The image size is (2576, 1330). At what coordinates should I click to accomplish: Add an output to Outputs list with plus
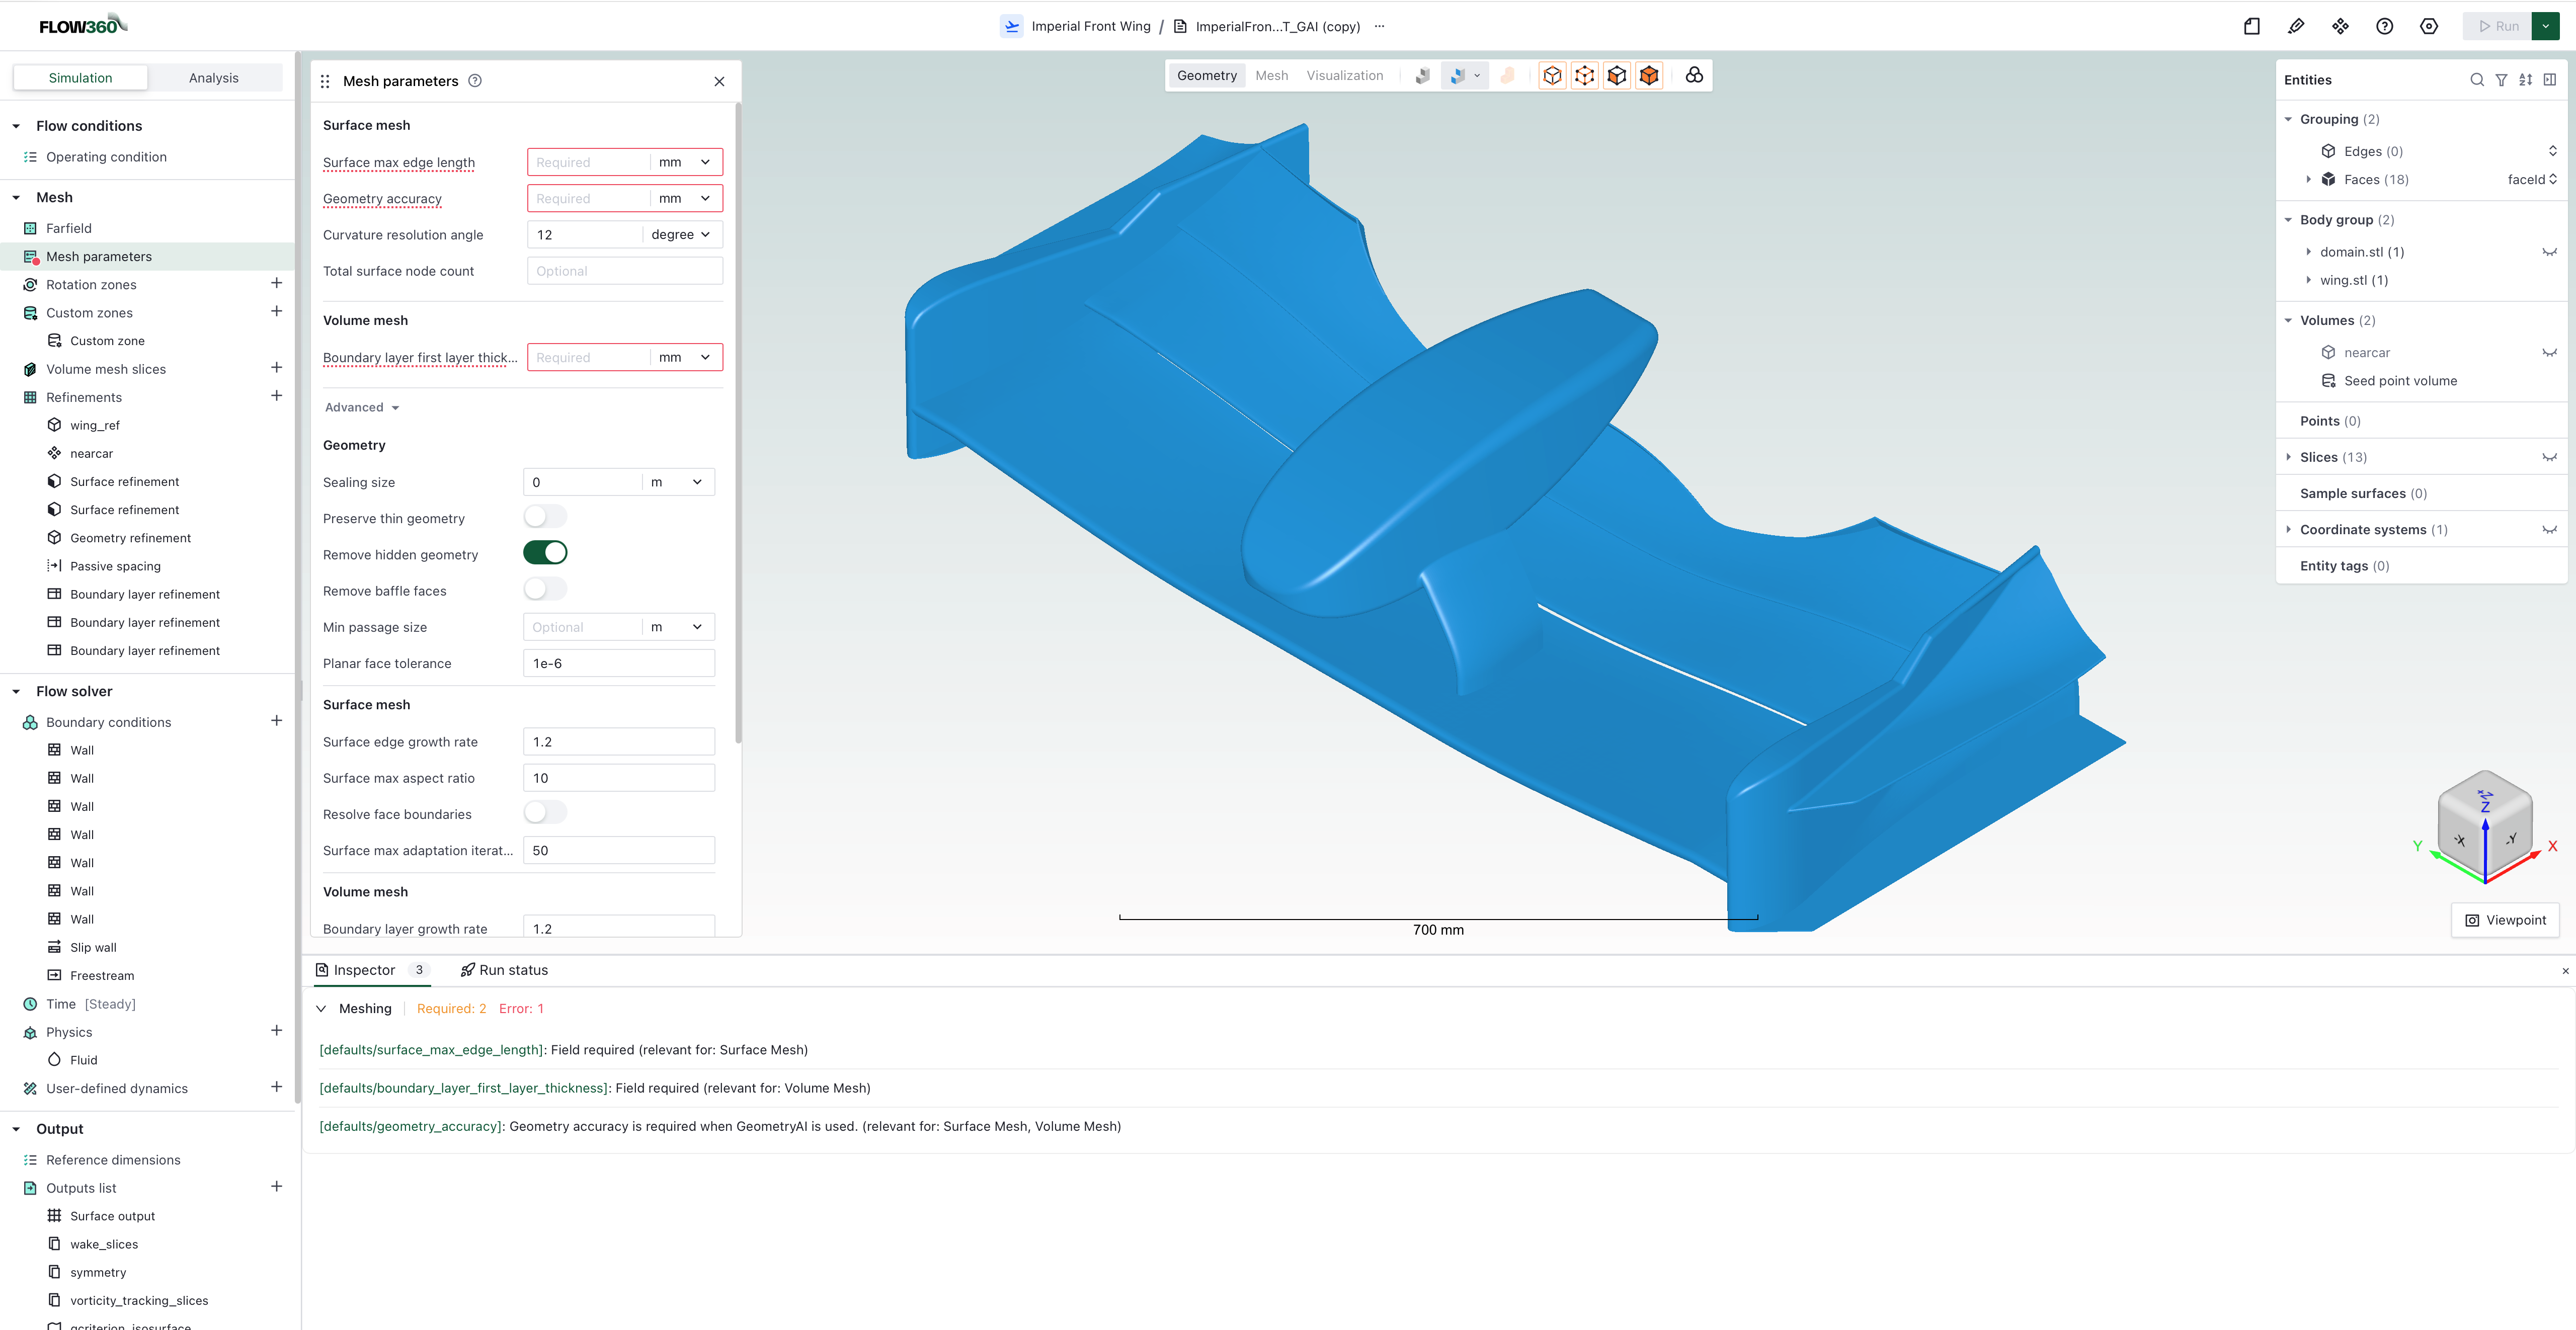276,1187
